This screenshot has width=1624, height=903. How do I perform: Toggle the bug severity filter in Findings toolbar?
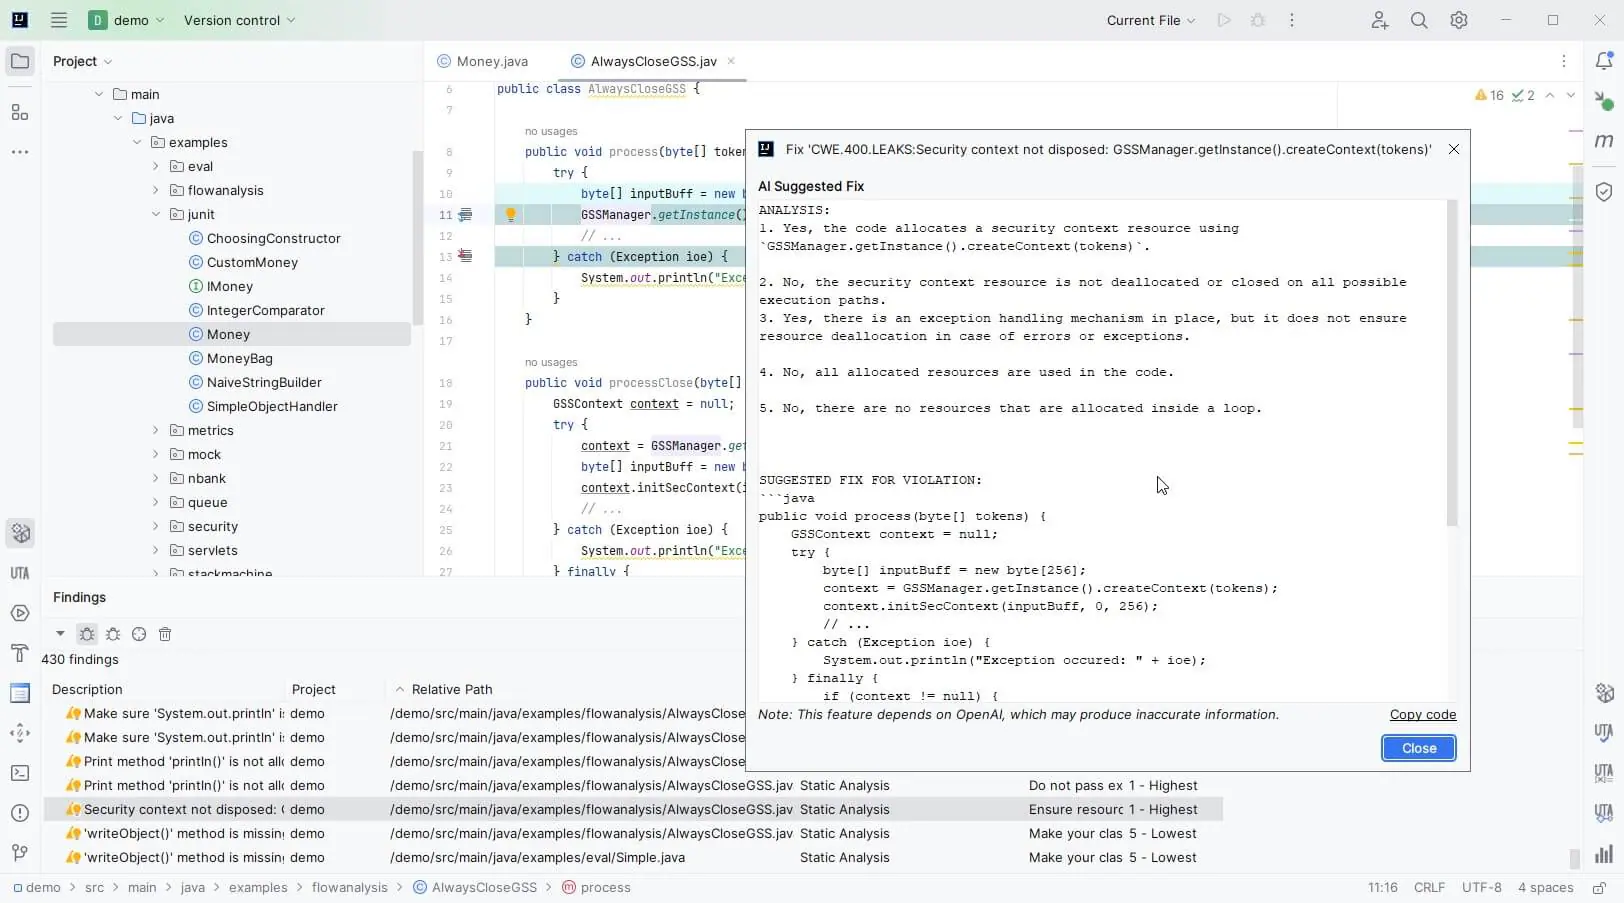pyautogui.click(x=86, y=634)
